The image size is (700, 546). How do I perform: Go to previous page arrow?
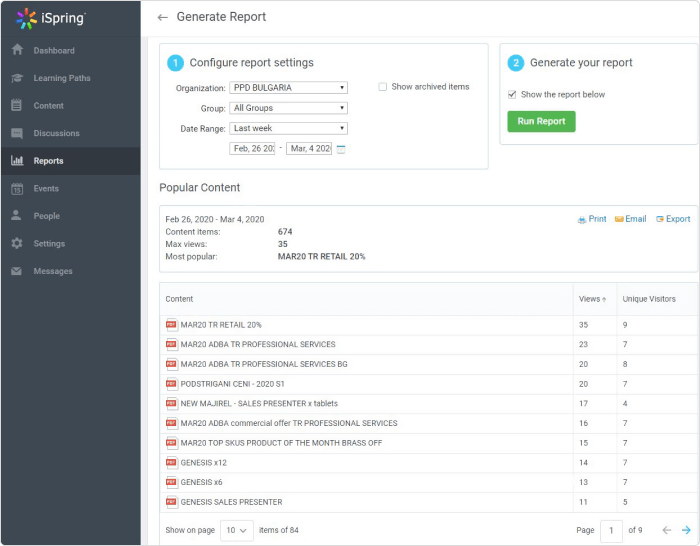(x=667, y=530)
